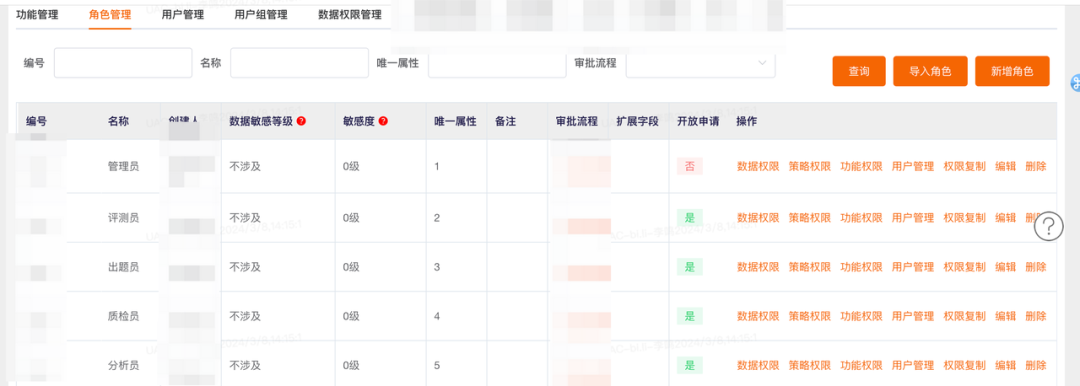Click the 新增角色 button
This screenshot has height=386, width=1080.
click(x=1012, y=71)
